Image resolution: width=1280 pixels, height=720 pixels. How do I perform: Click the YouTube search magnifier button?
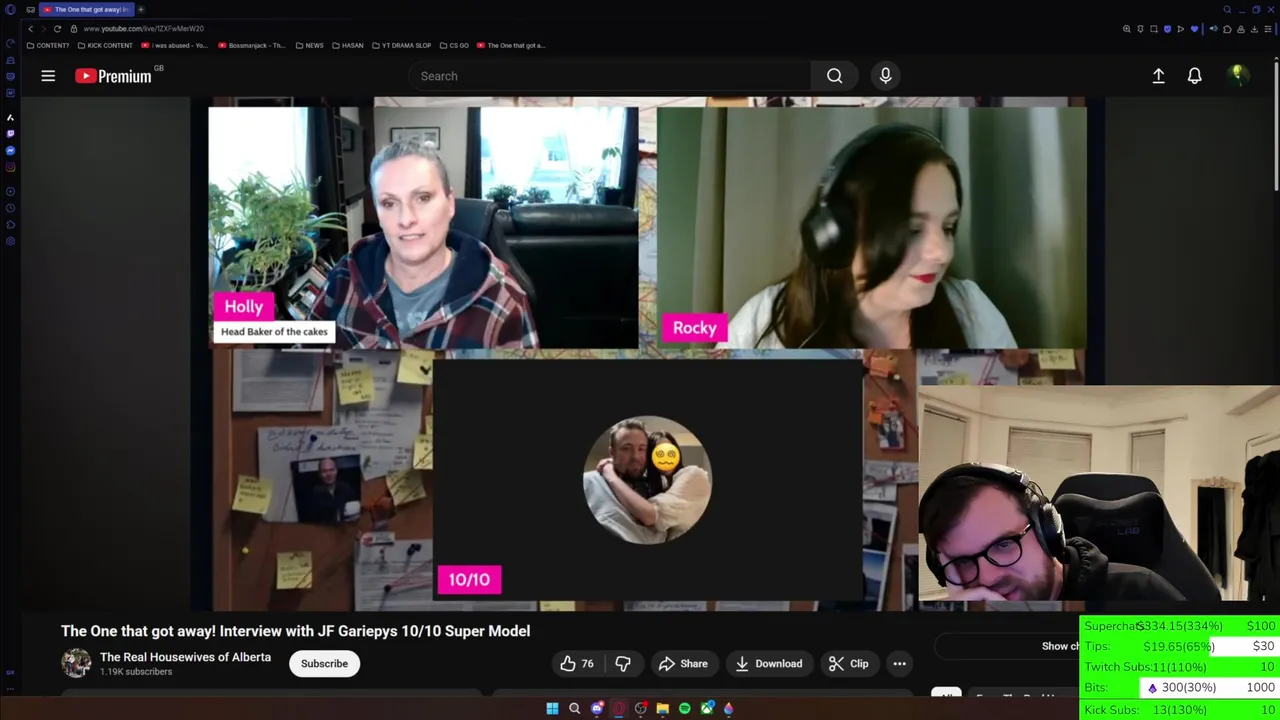point(834,76)
